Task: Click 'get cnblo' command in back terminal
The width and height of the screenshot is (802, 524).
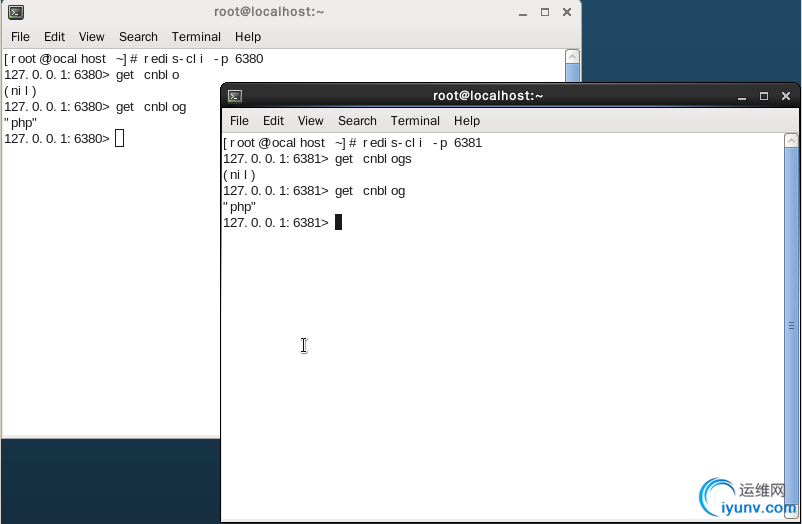Action: tap(148, 75)
